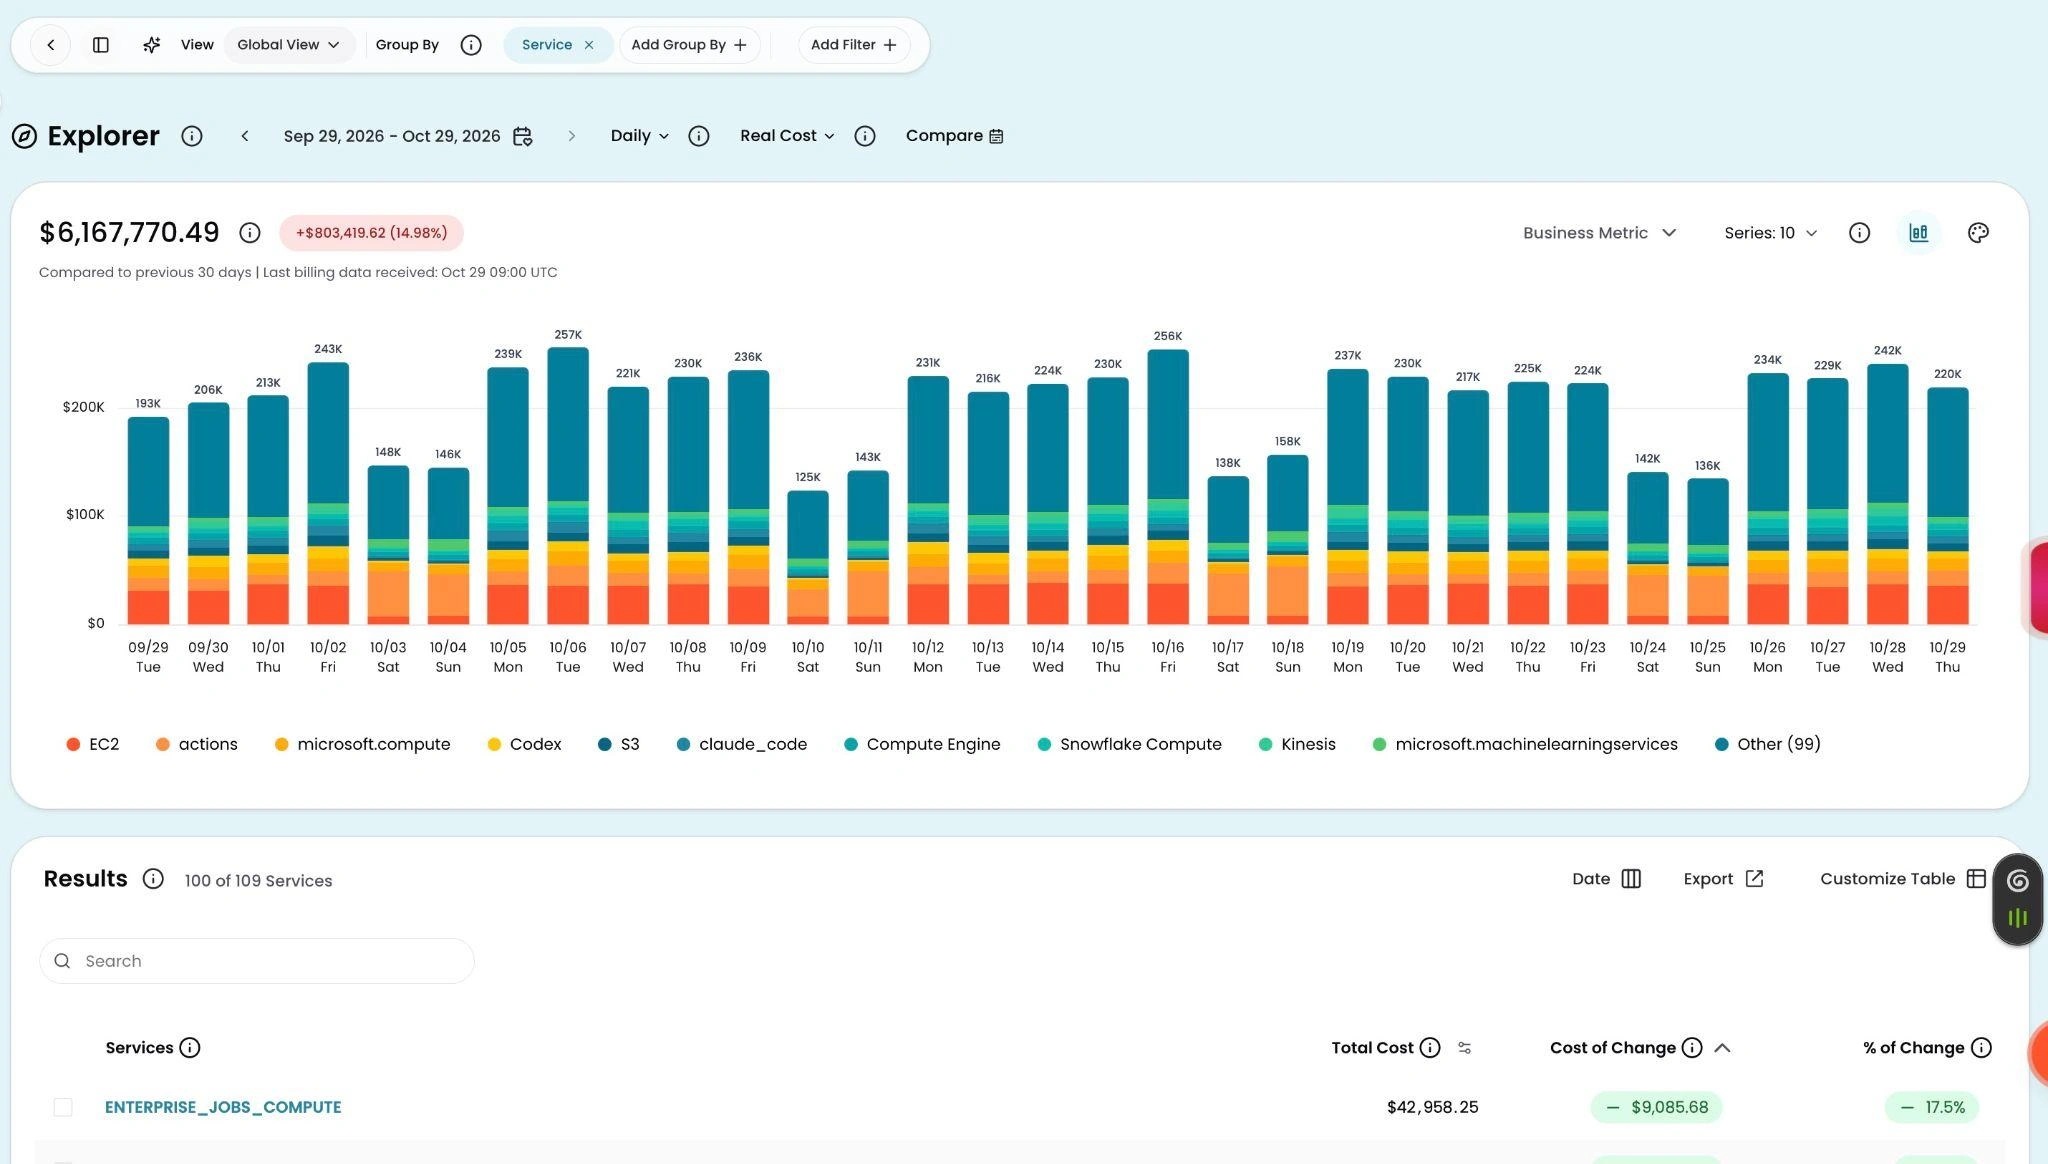Toggle the actions legend series
The height and width of the screenshot is (1164, 2048).
pos(197,745)
